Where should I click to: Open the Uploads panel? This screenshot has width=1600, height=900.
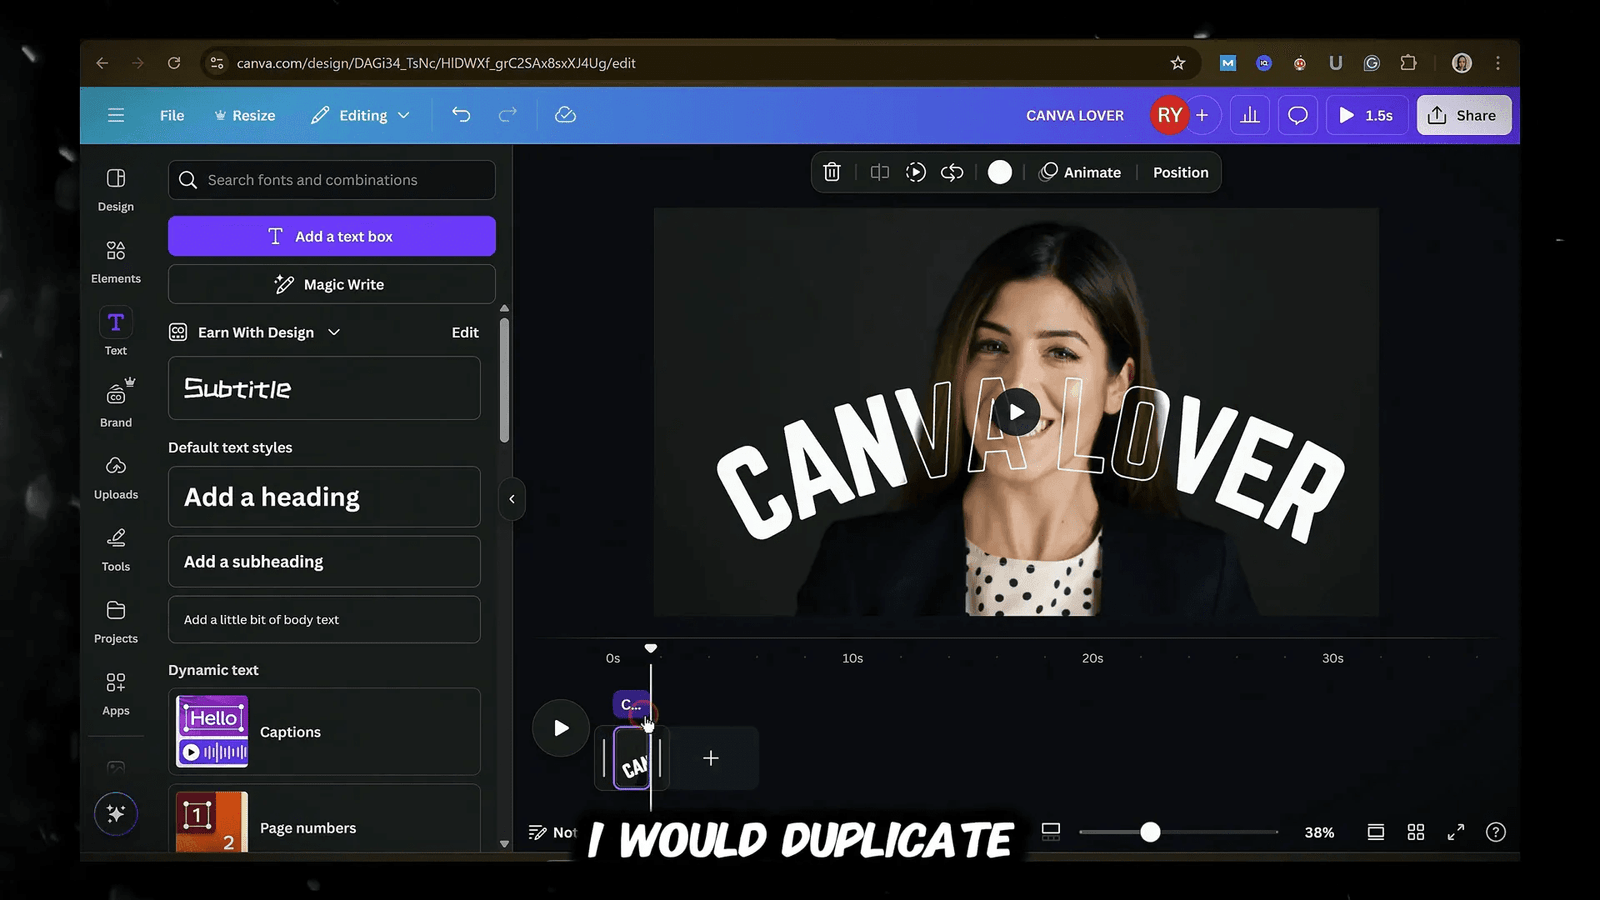(116, 477)
